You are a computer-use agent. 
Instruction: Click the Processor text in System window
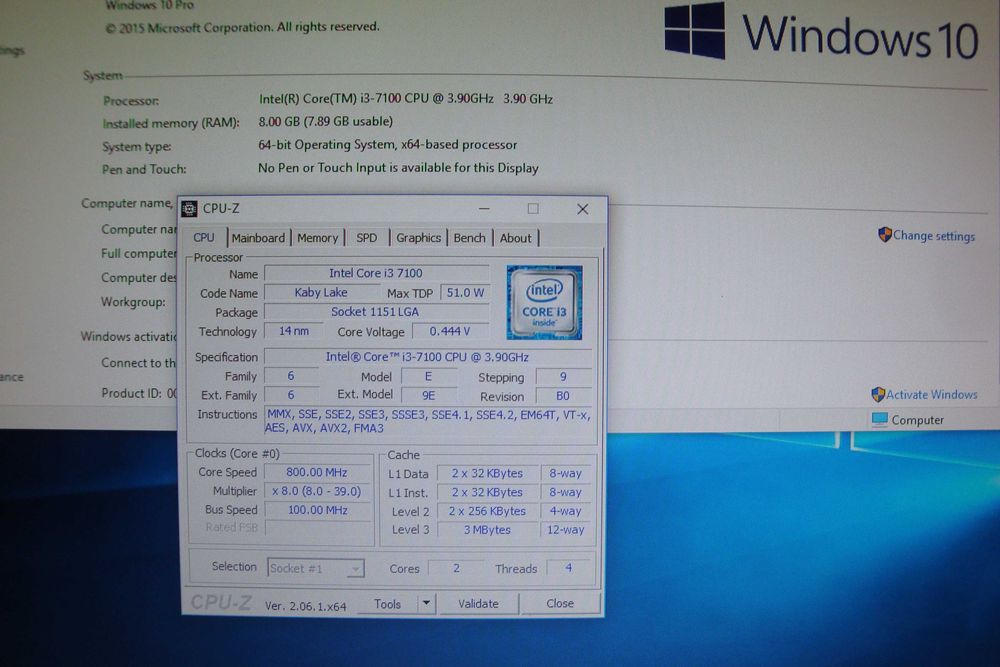tap(406, 99)
